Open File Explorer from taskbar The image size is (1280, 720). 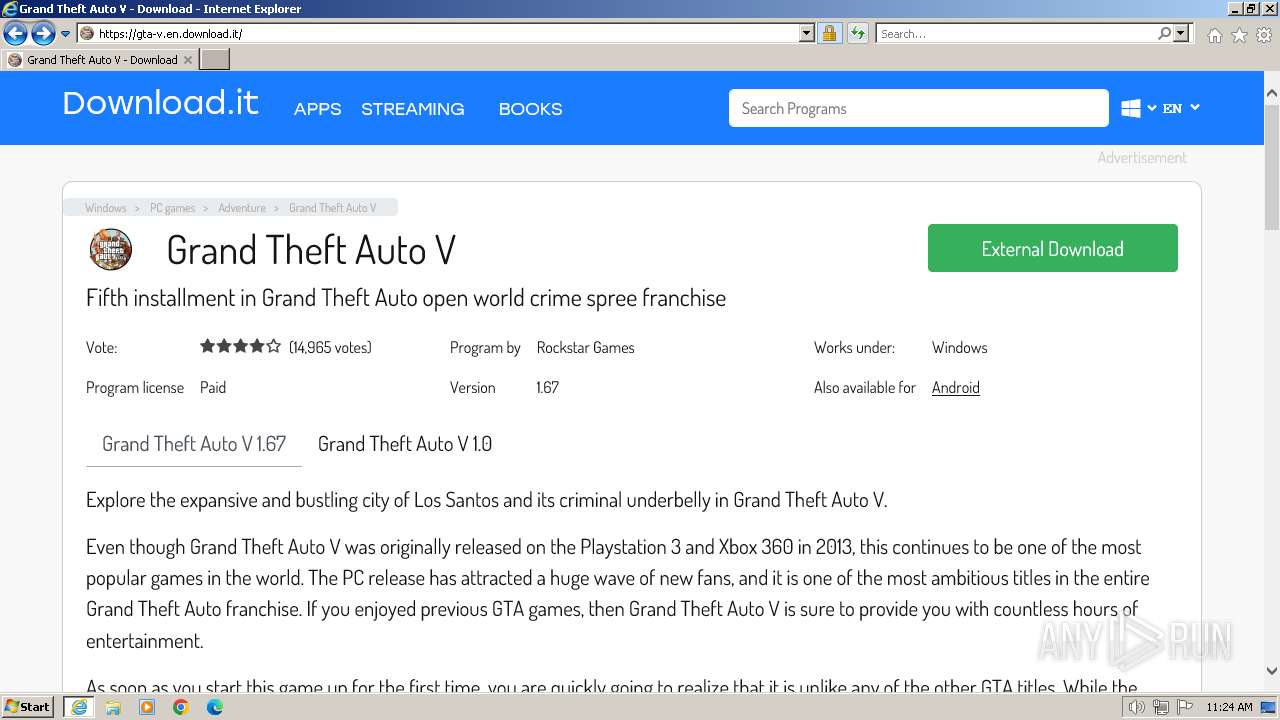click(113, 707)
